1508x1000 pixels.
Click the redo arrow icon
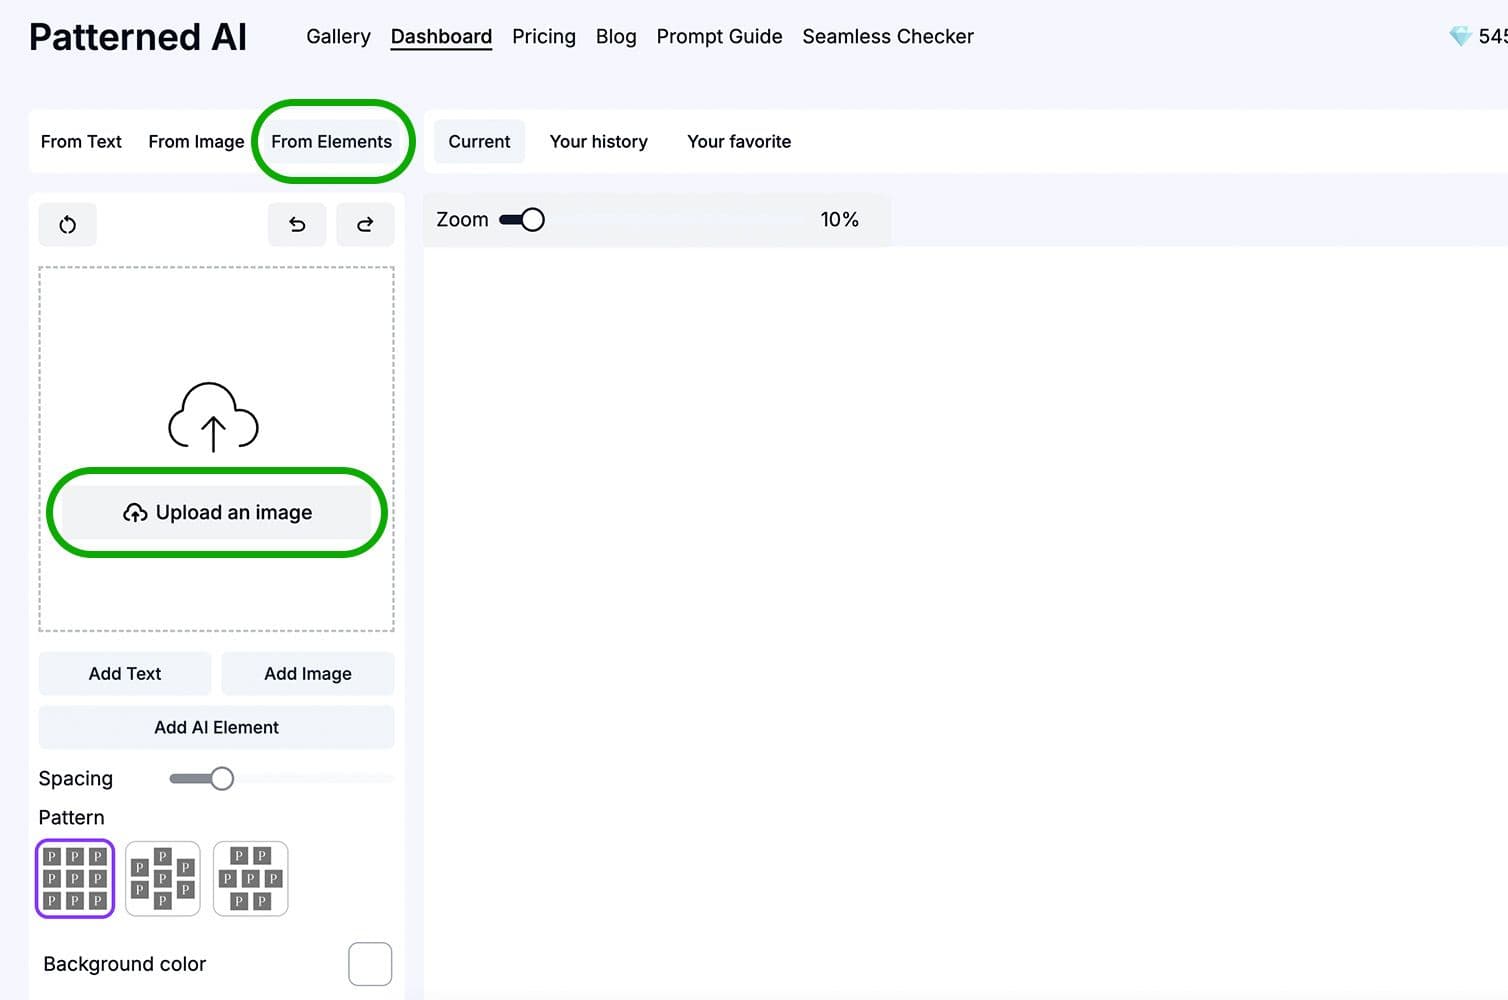pos(365,225)
